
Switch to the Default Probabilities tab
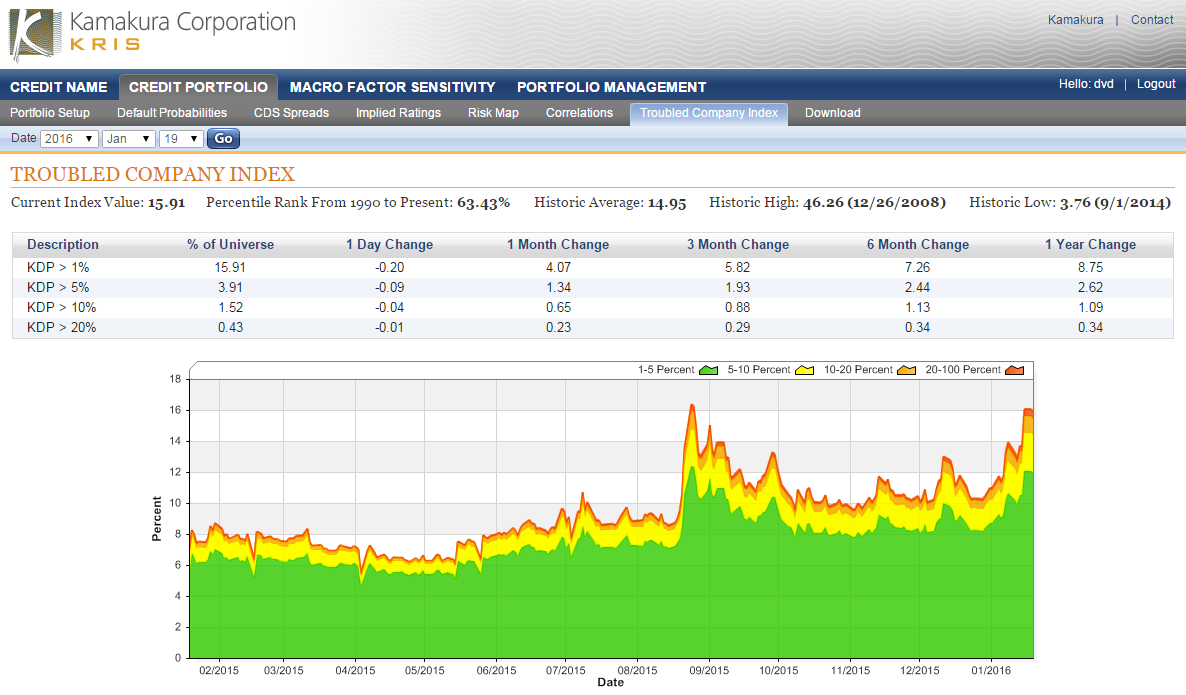[x=172, y=113]
